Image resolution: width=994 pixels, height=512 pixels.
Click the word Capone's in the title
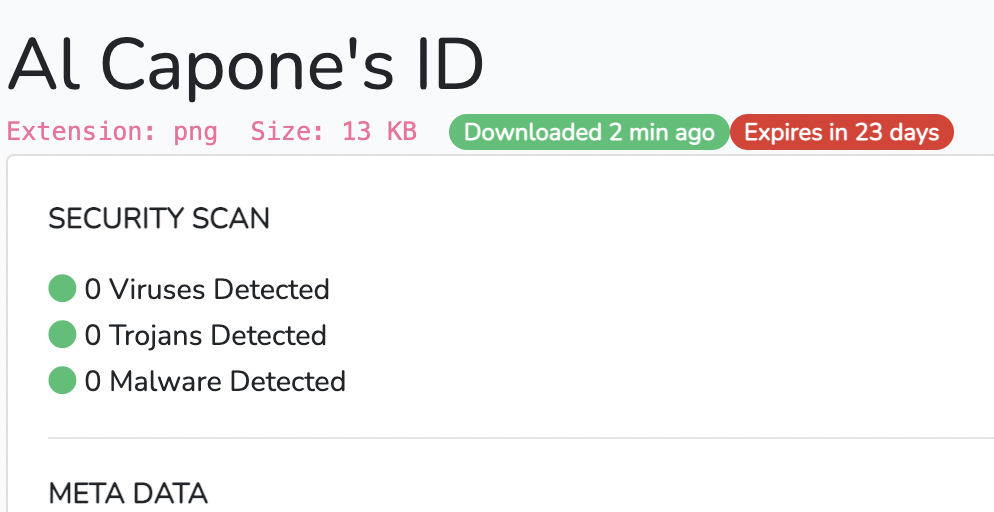point(247,67)
